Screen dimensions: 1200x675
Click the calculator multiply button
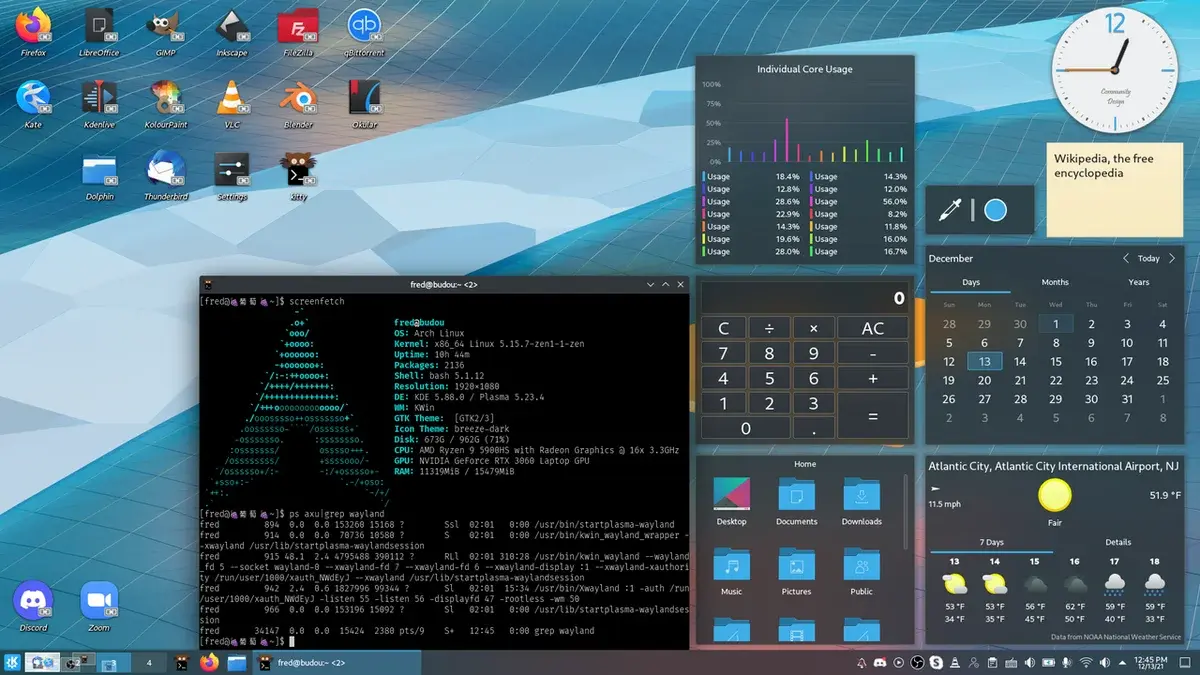813,328
